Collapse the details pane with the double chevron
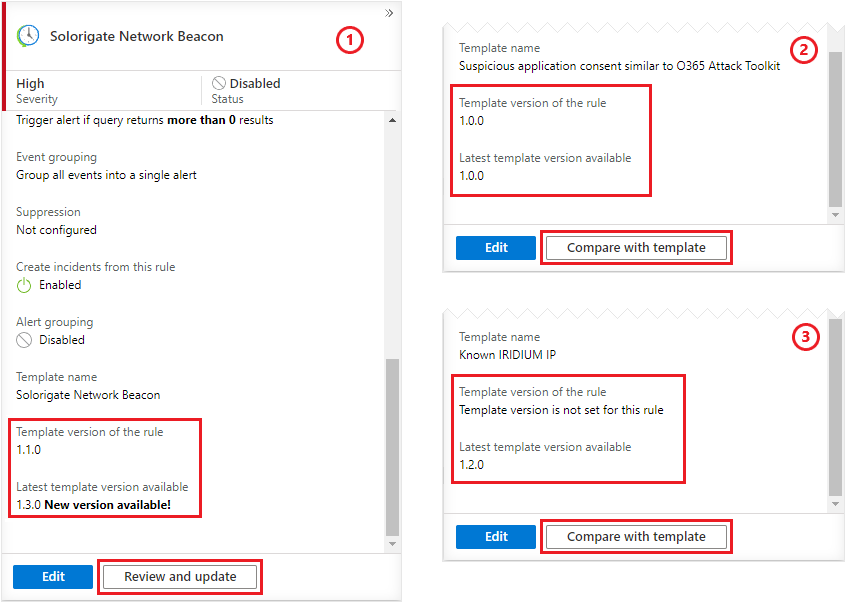This screenshot has width=846, height=603. pos(389,13)
